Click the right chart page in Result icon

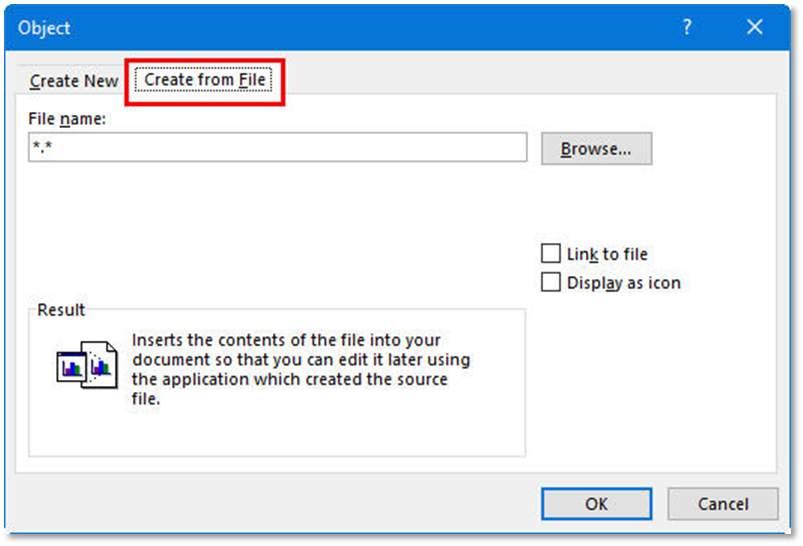click(x=100, y=366)
